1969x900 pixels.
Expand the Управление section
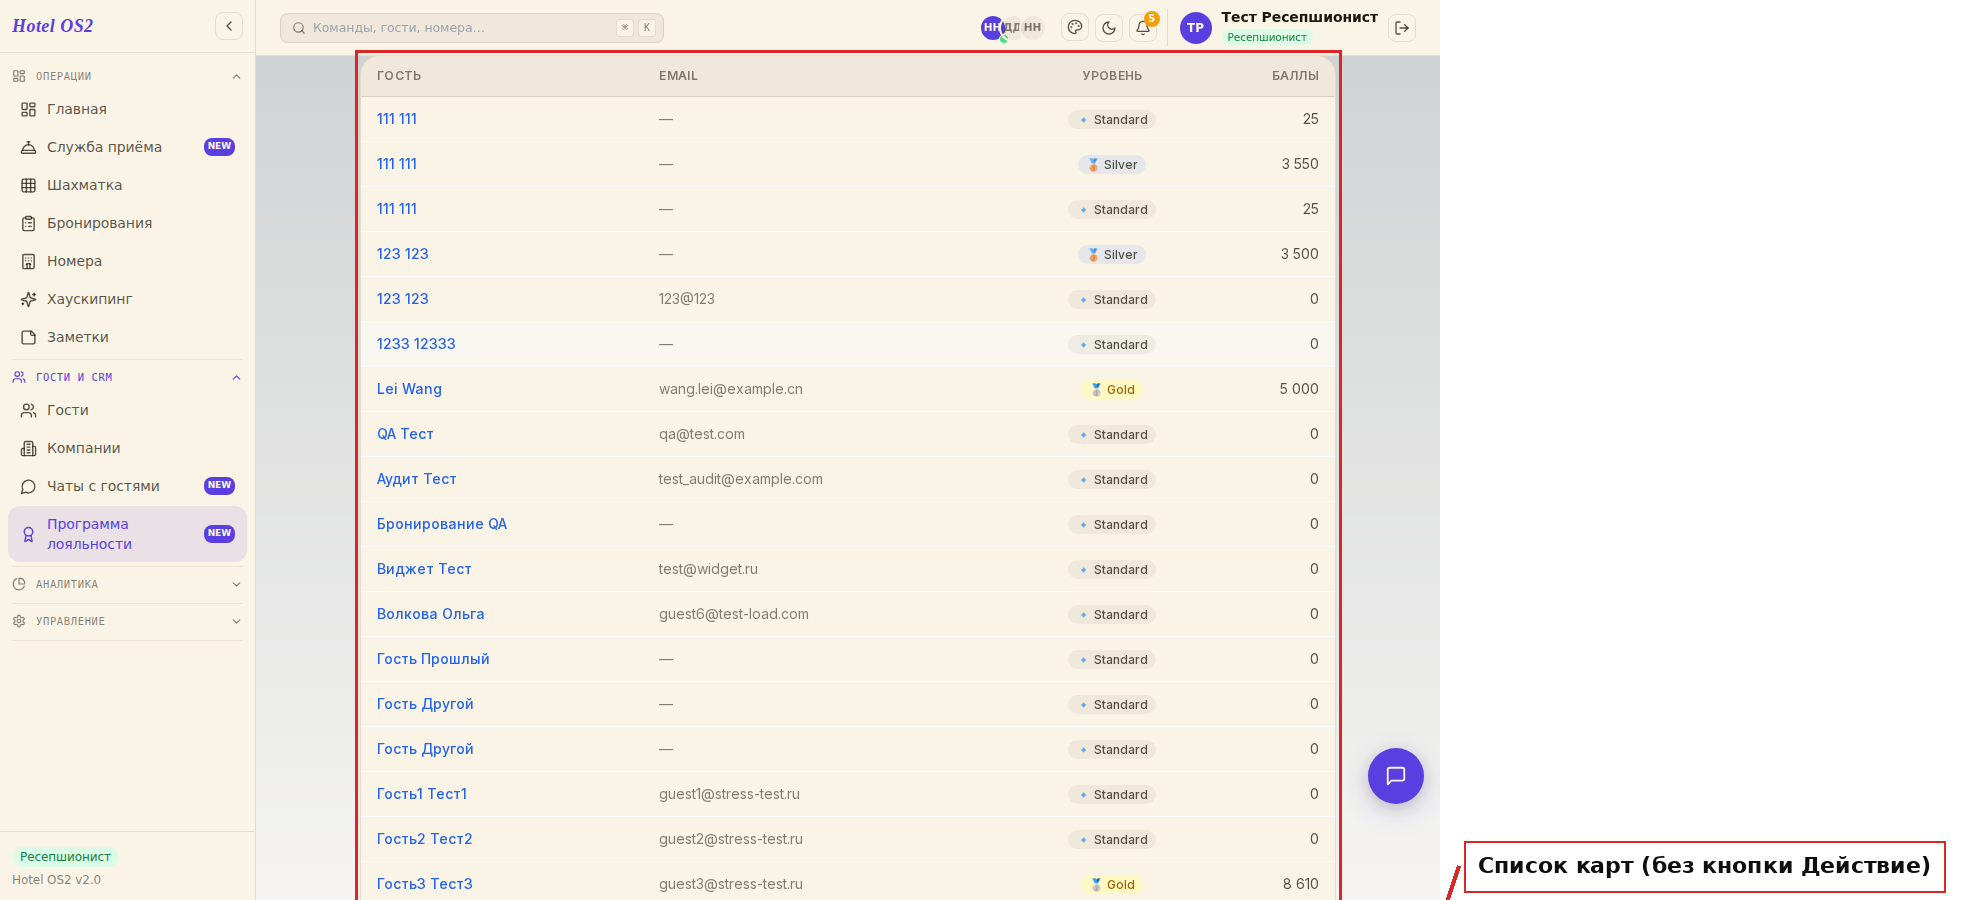(x=127, y=621)
